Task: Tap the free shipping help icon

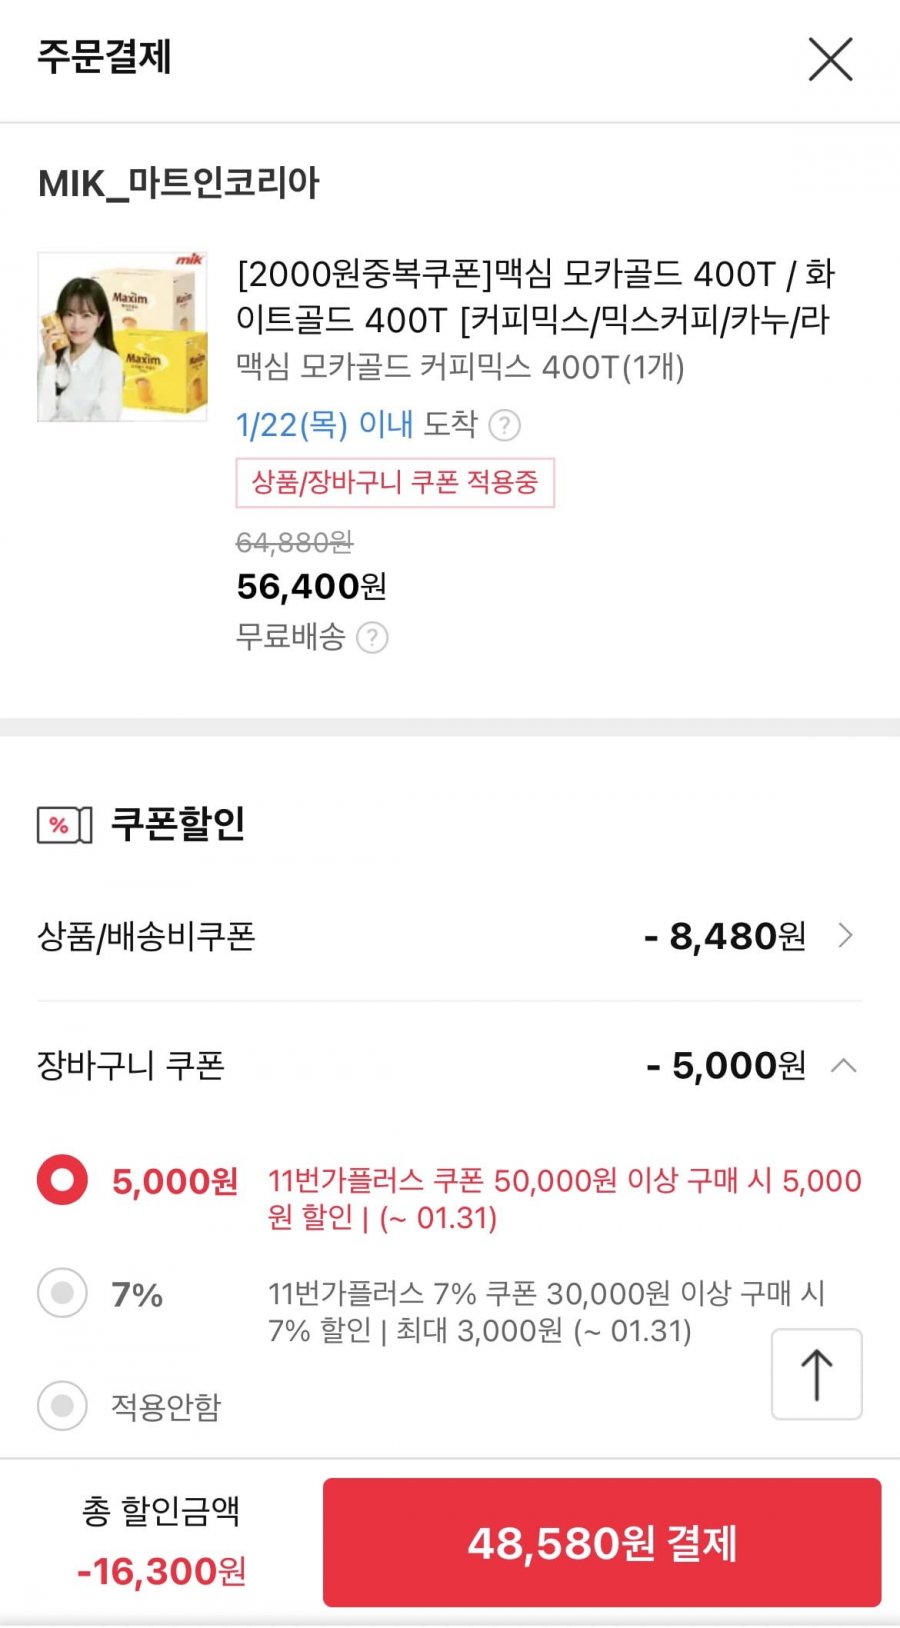Action: click(372, 638)
